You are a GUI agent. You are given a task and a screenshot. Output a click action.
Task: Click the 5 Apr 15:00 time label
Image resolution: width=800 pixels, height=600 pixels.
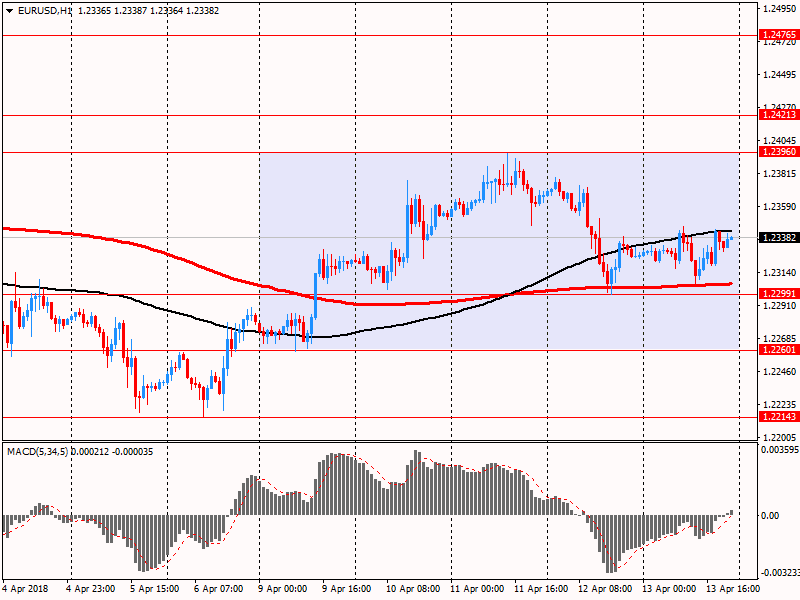[x=155, y=589]
